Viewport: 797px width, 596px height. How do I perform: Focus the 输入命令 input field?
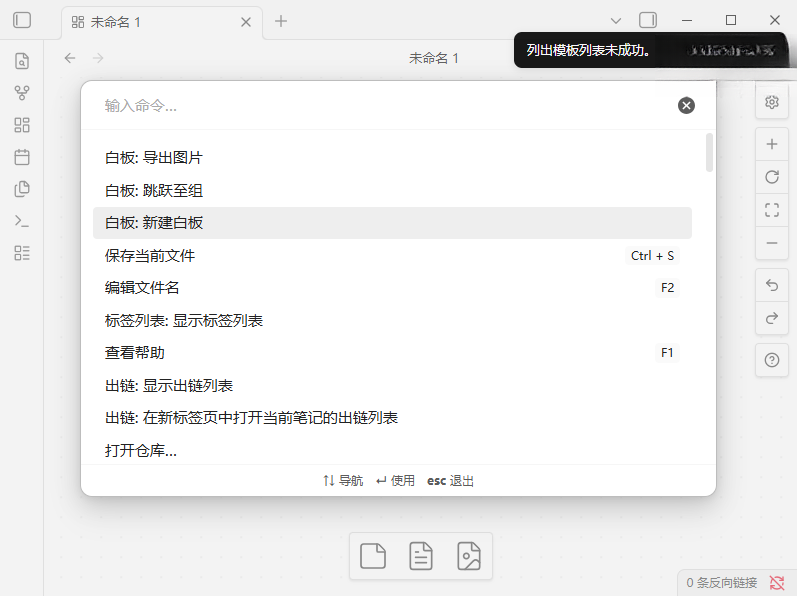click(x=386, y=106)
